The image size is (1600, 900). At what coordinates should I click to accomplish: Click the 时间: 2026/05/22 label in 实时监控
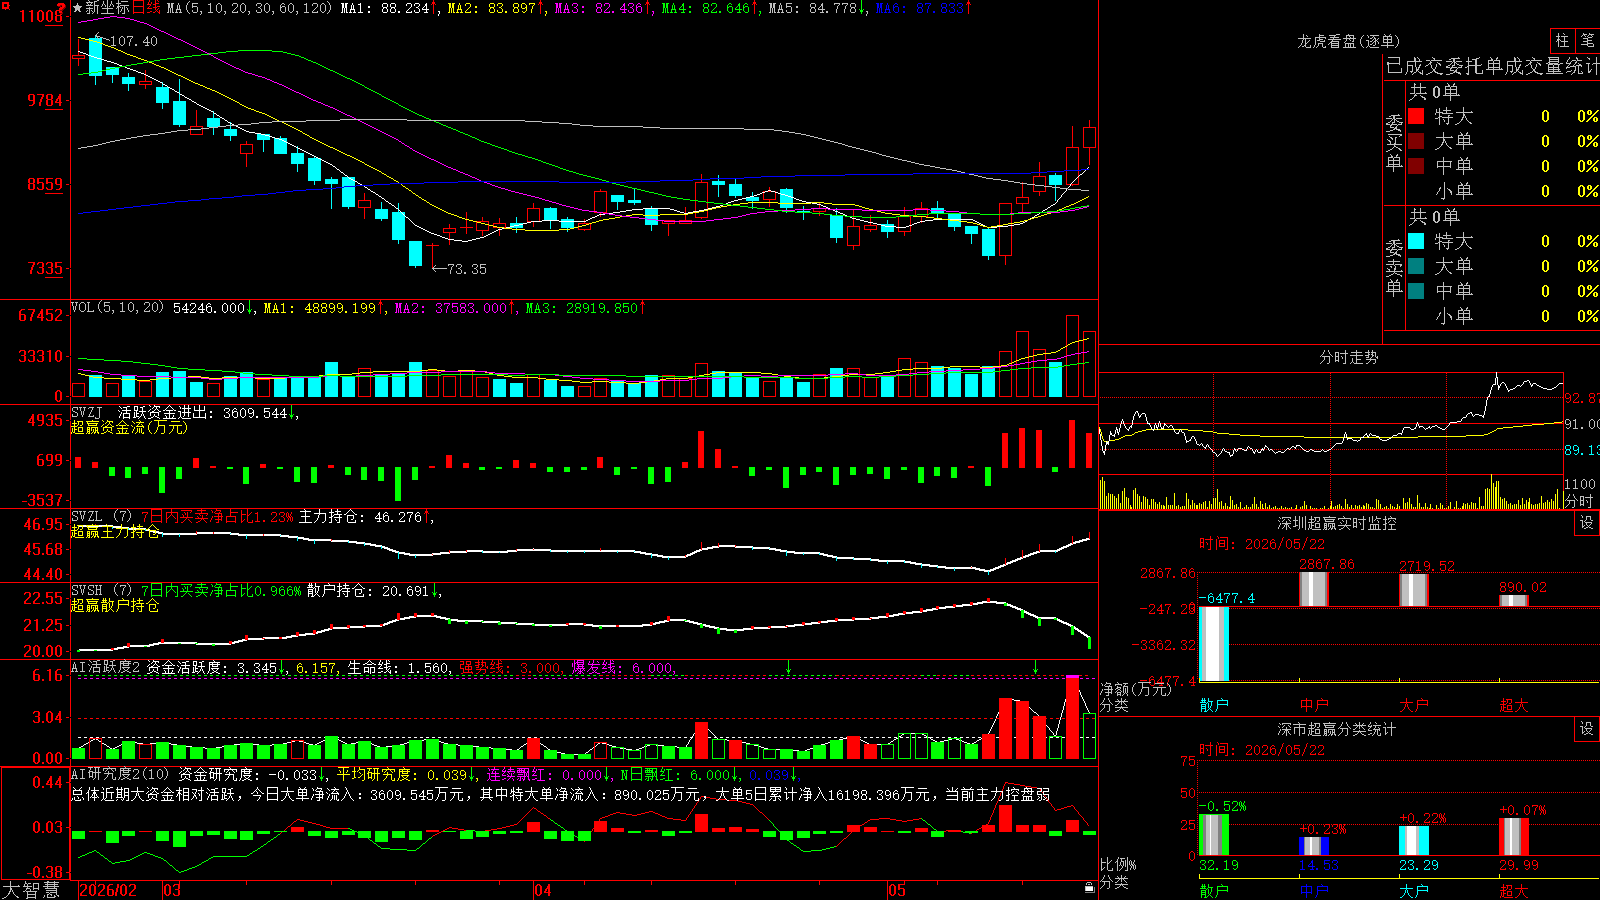[1262, 544]
